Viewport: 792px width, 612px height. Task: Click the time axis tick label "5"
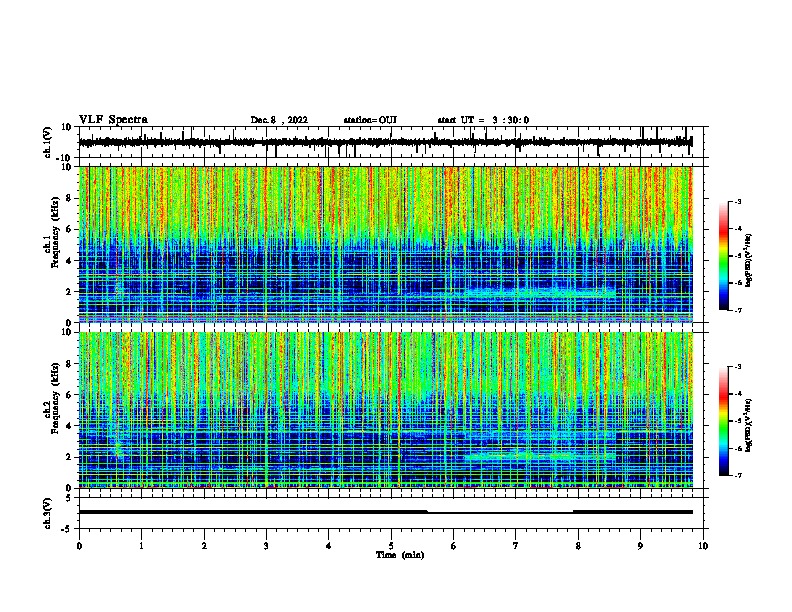click(x=391, y=546)
